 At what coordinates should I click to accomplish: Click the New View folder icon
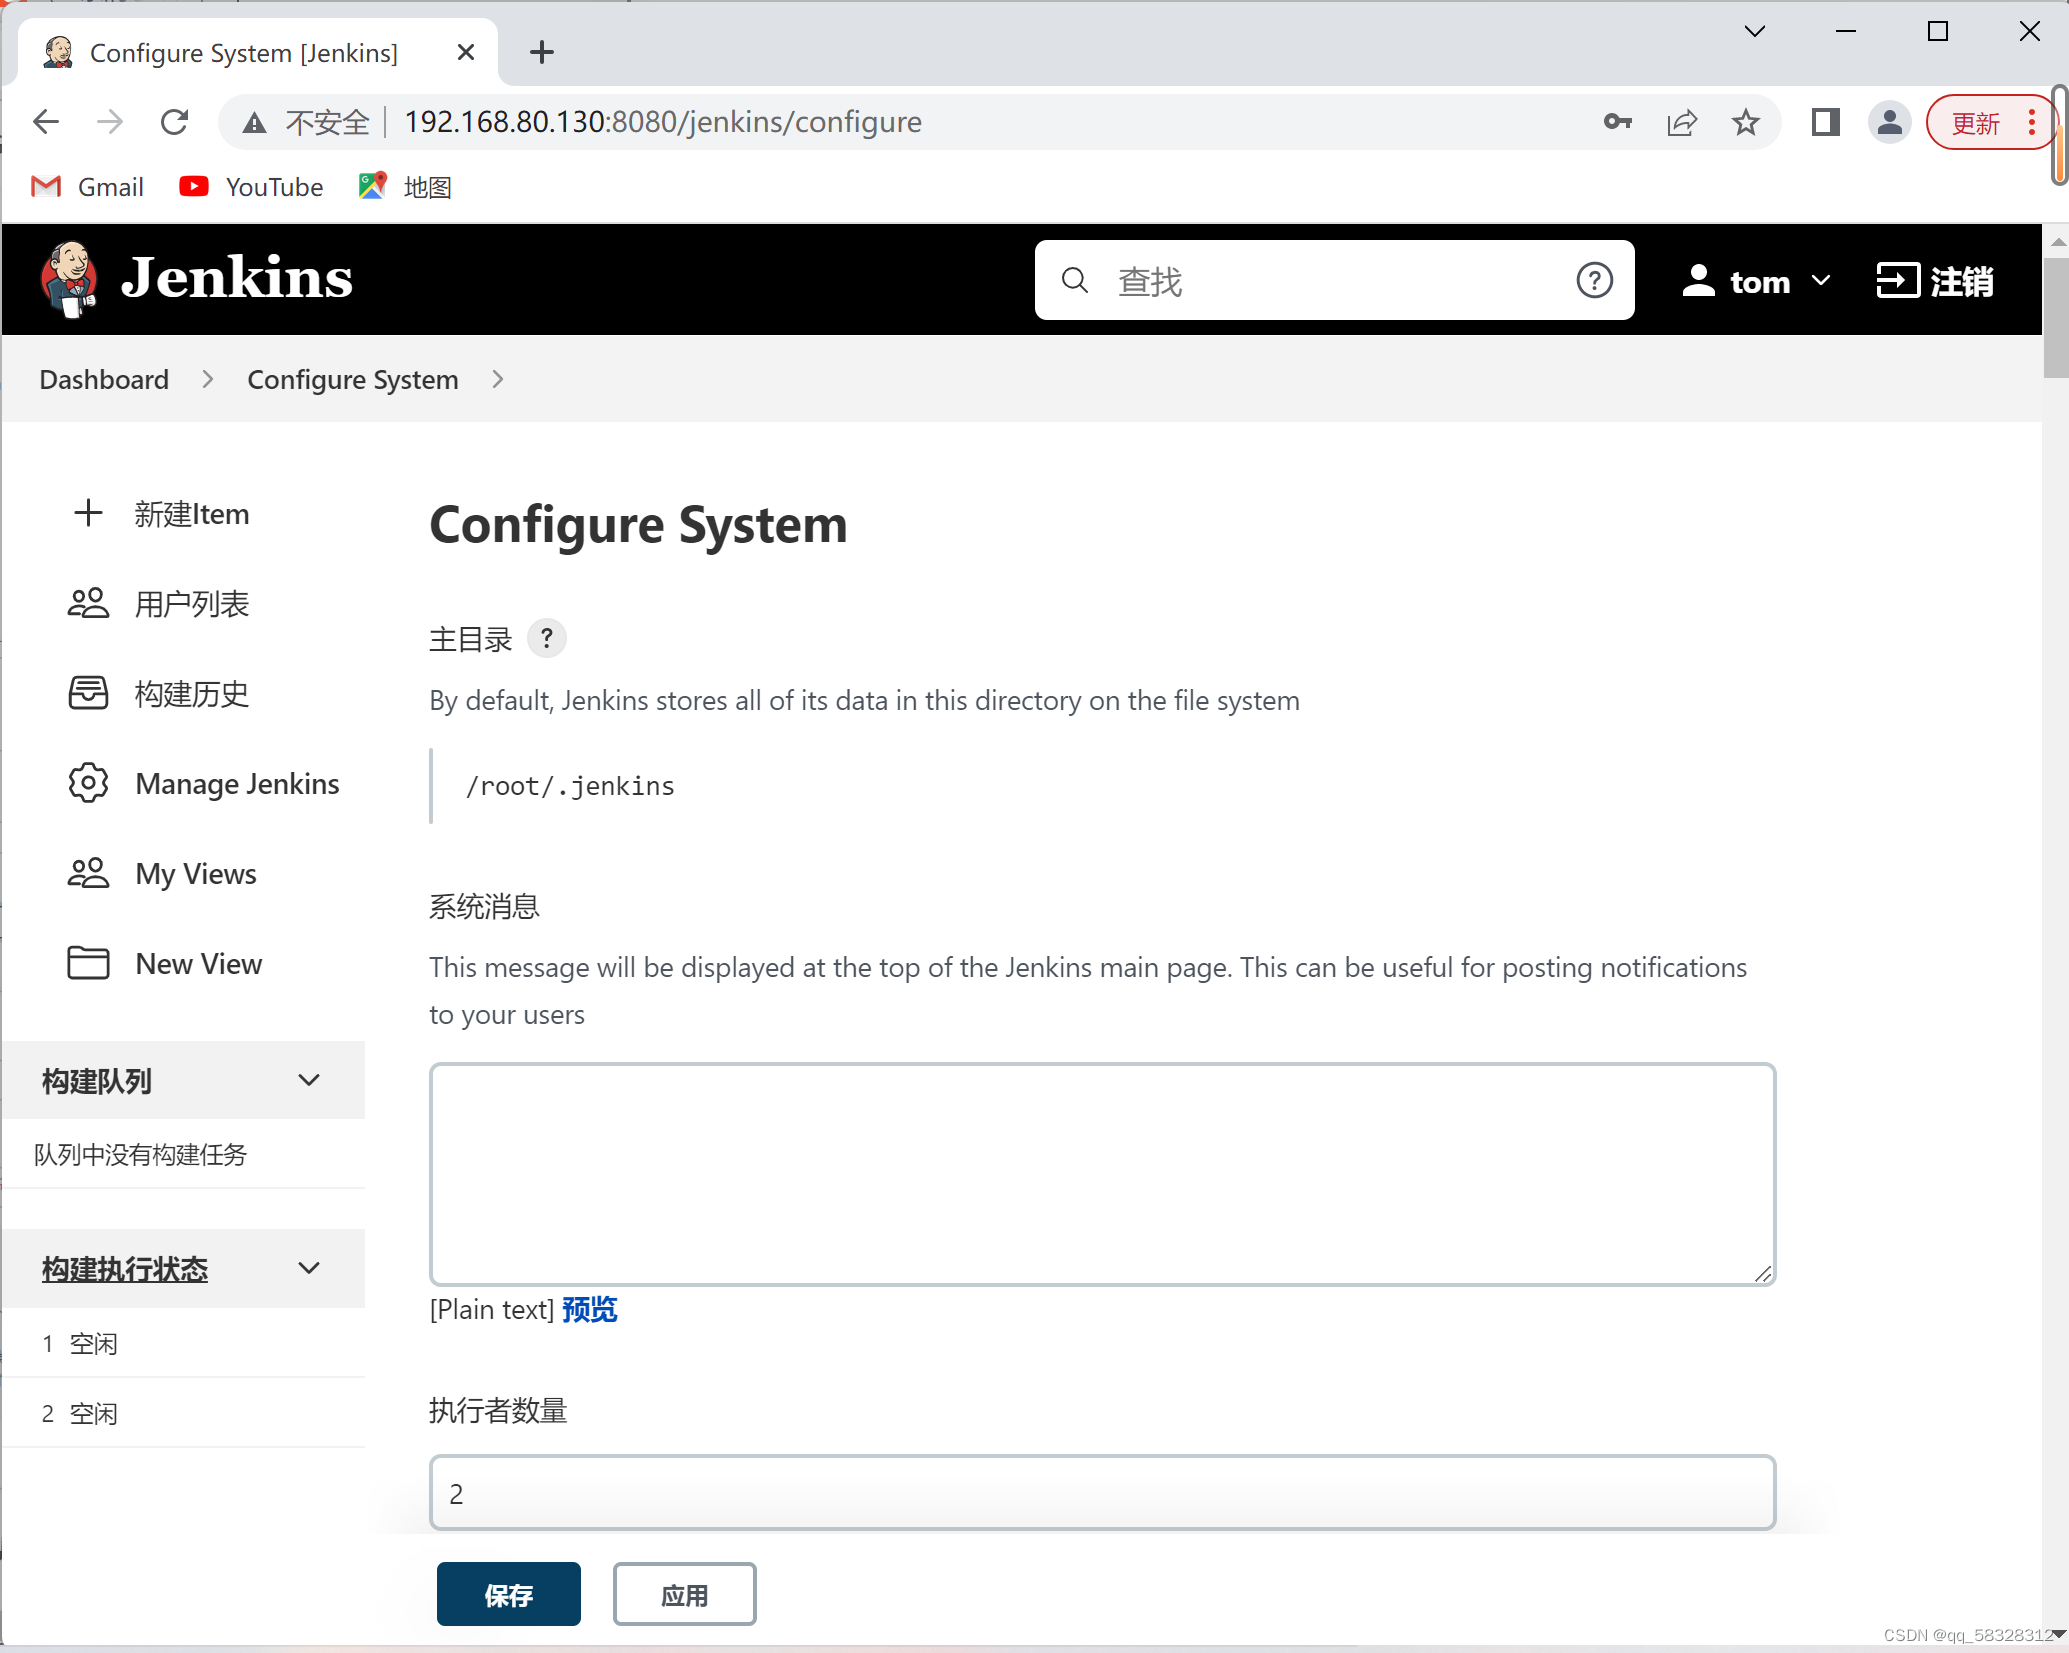88,963
